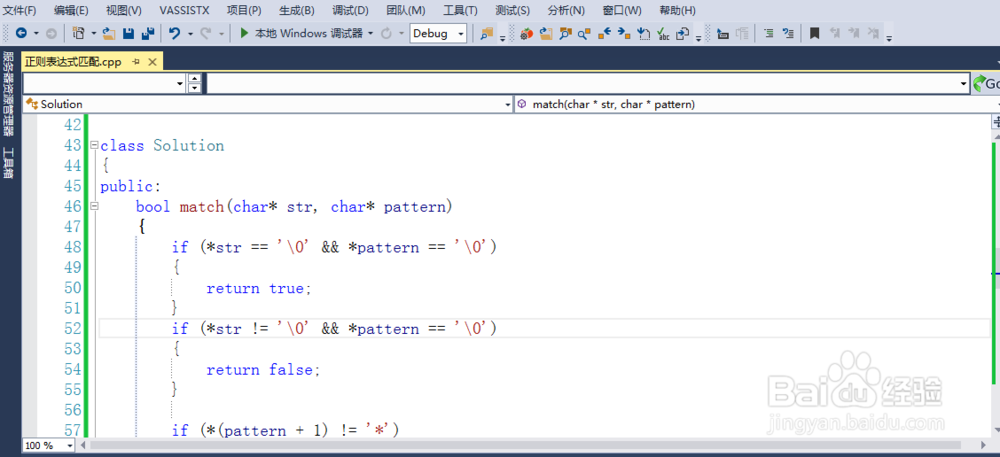Click the text "return false;" on line 54
Viewport: 1000px width, 457px height.
[263, 370]
